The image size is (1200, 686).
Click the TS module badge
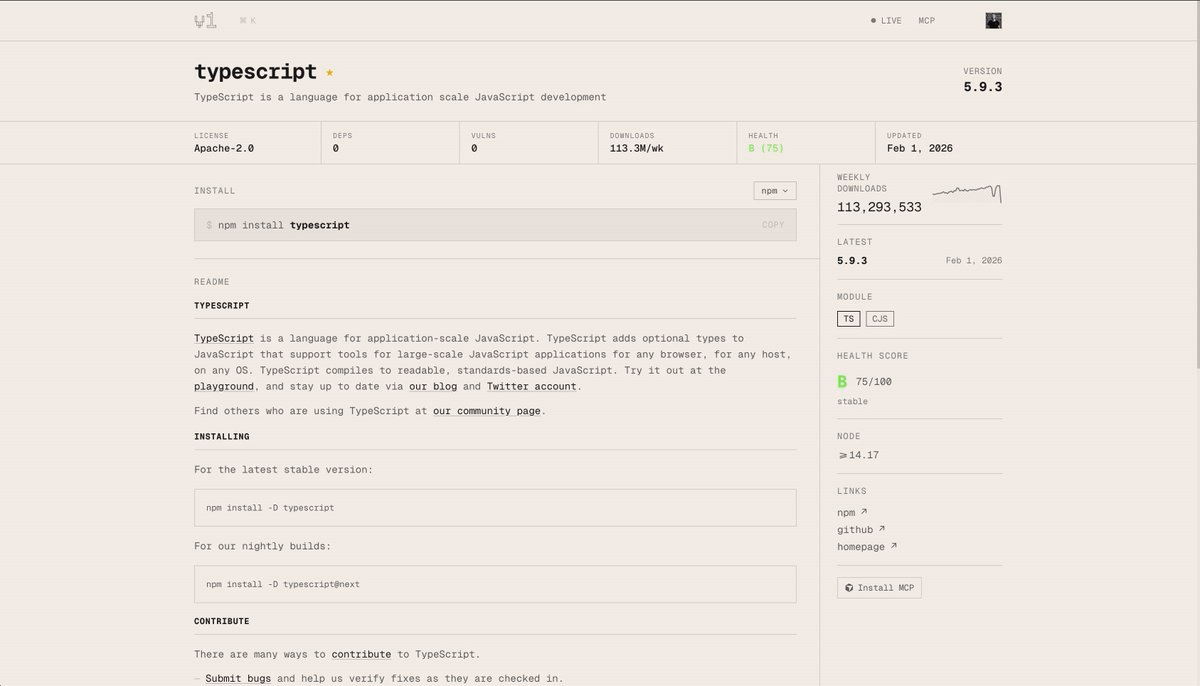pyautogui.click(x=849, y=319)
